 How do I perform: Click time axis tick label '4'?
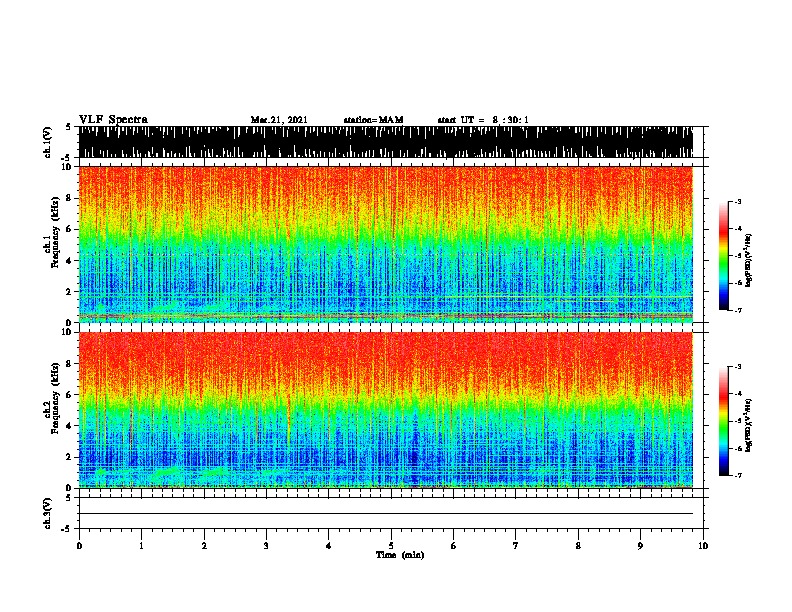tap(328, 546)
